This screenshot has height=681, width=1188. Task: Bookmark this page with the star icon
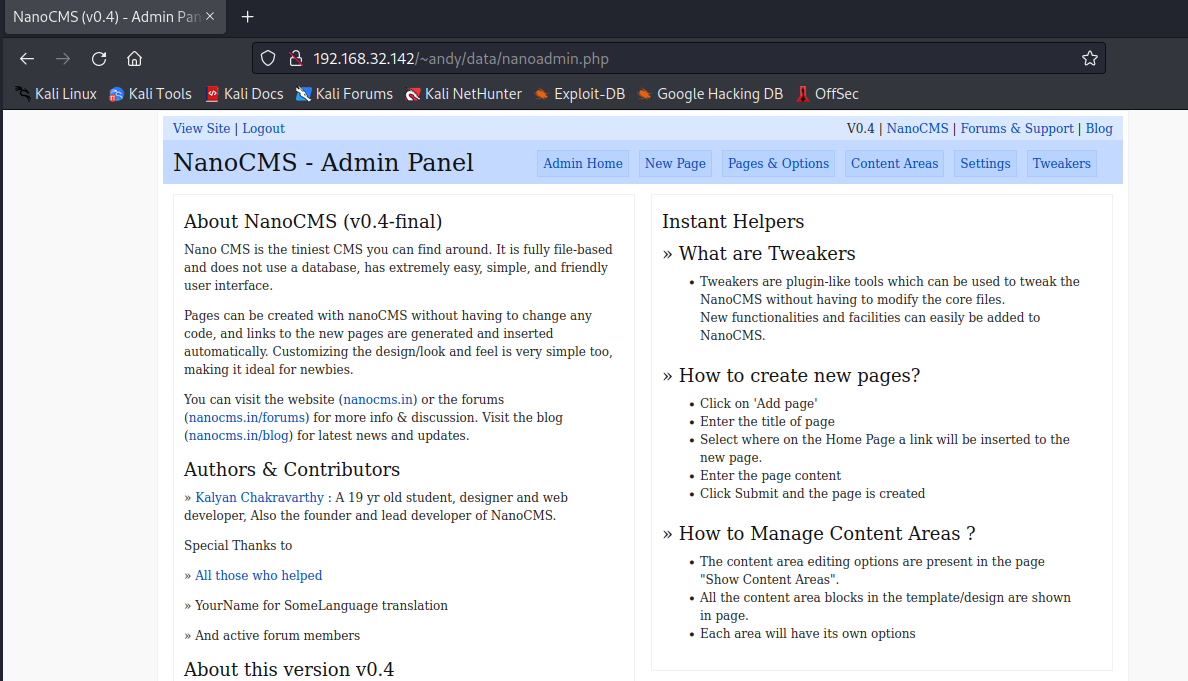click(1090, 58)
